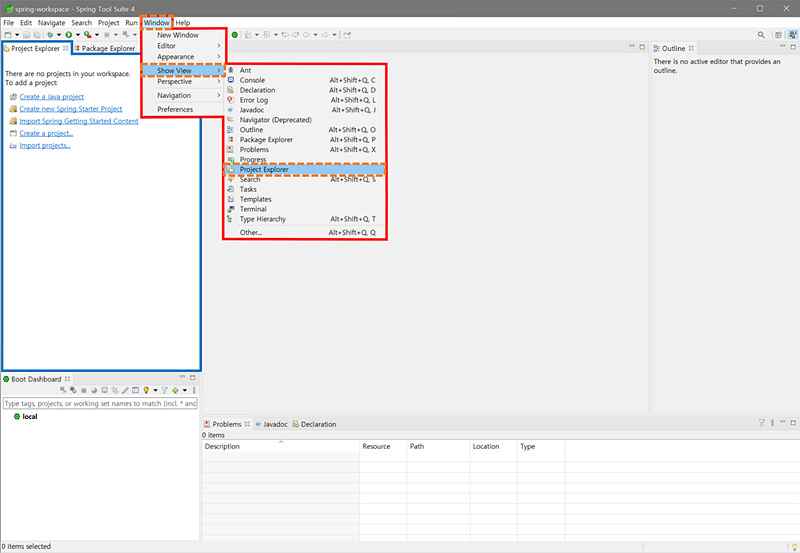Viewport: 800px width, 553px height.
Task: Click the Boot Dashboard open browser icon
Action: point(94,390)
